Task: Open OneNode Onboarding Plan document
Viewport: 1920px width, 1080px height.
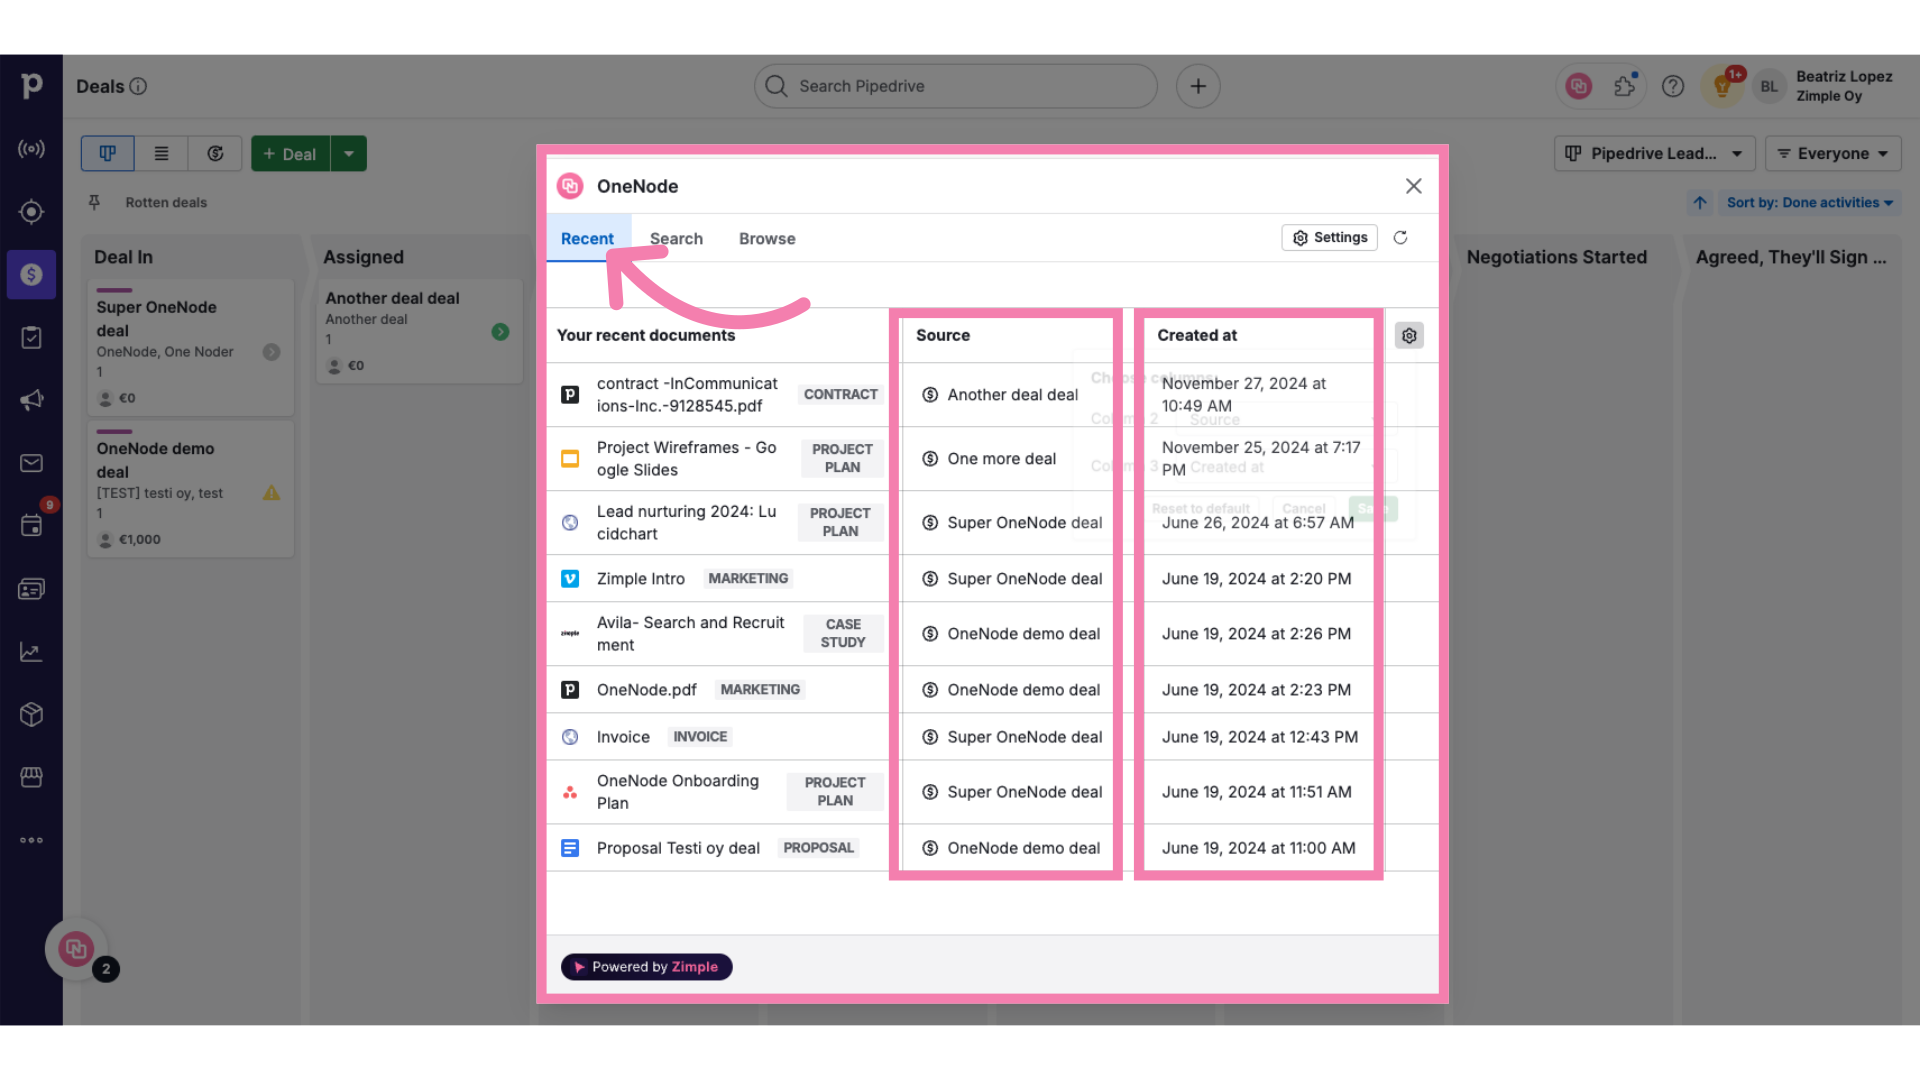Action: tap(677, 792)
